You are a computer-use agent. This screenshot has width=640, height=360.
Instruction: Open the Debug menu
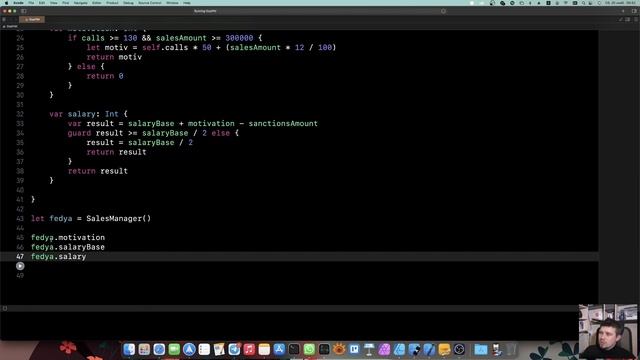point(128,3)
